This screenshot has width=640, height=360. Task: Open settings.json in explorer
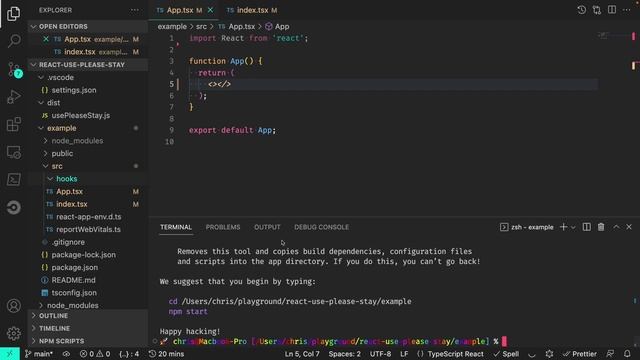point(88,90)
